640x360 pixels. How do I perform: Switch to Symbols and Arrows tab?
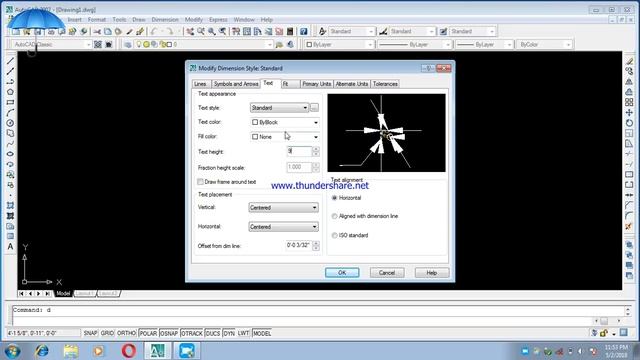(x=236, y=84)
